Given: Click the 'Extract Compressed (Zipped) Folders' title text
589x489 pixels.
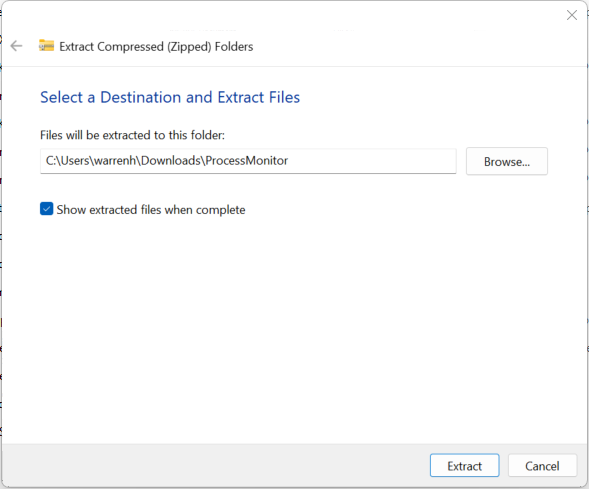Looking at the screenshot, I should tap(156, 47).
